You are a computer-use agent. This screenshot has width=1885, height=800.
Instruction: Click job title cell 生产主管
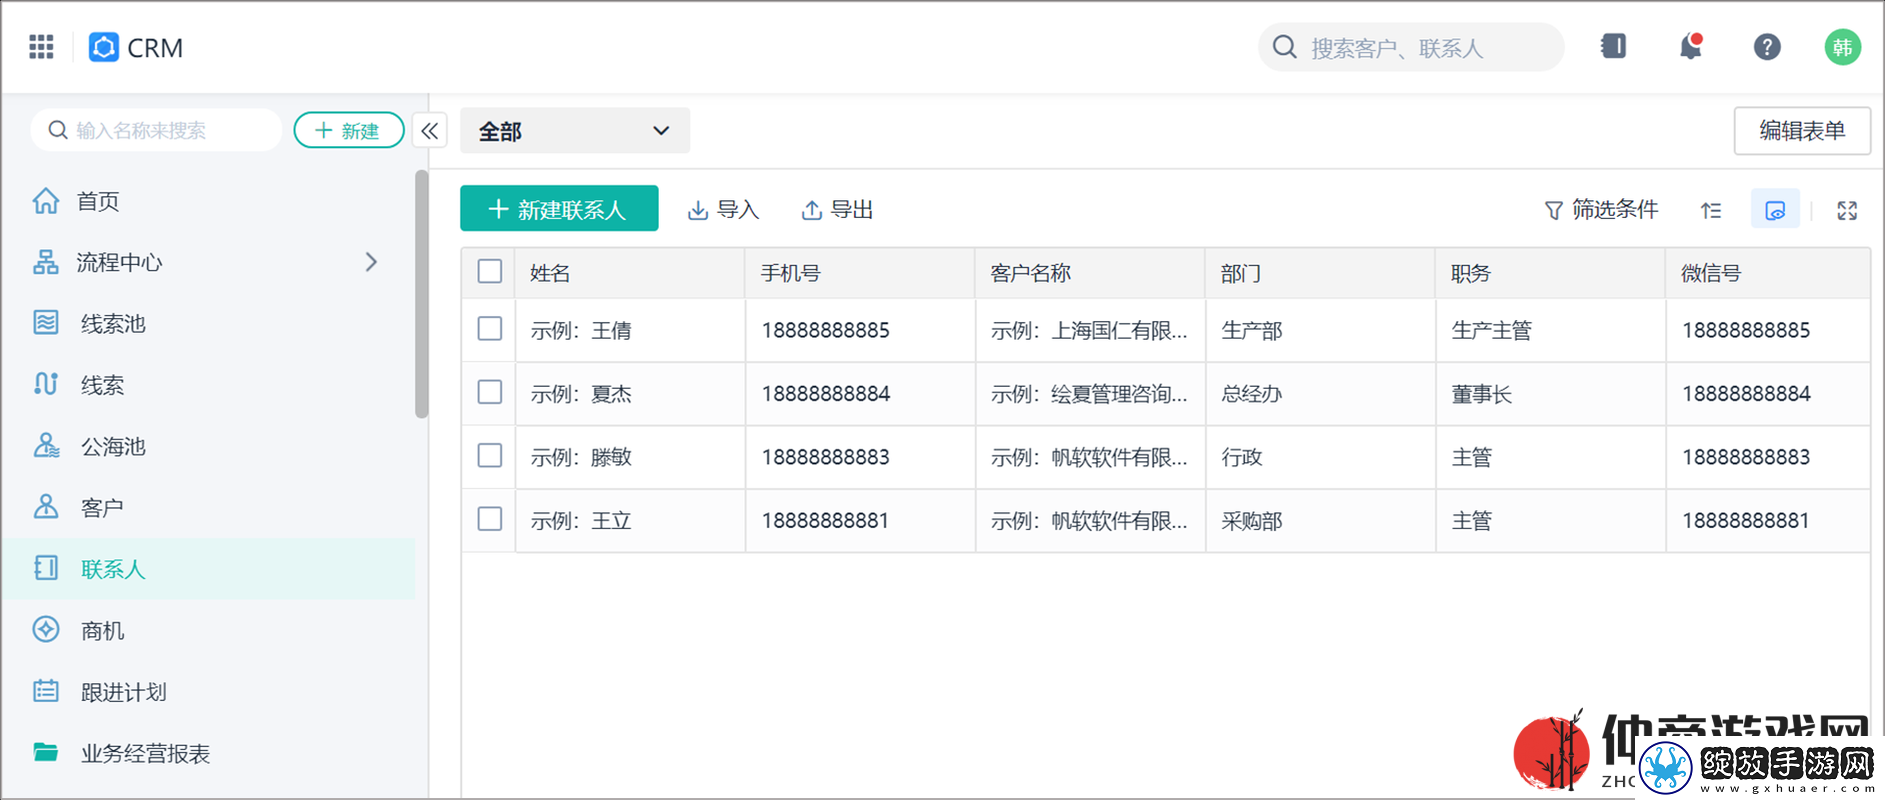pos(1550,330)
